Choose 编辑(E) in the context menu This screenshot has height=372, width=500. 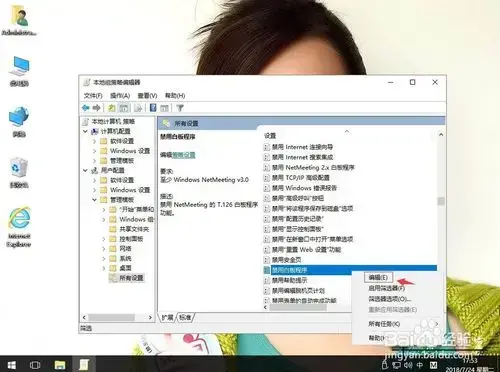coord(379,277)
